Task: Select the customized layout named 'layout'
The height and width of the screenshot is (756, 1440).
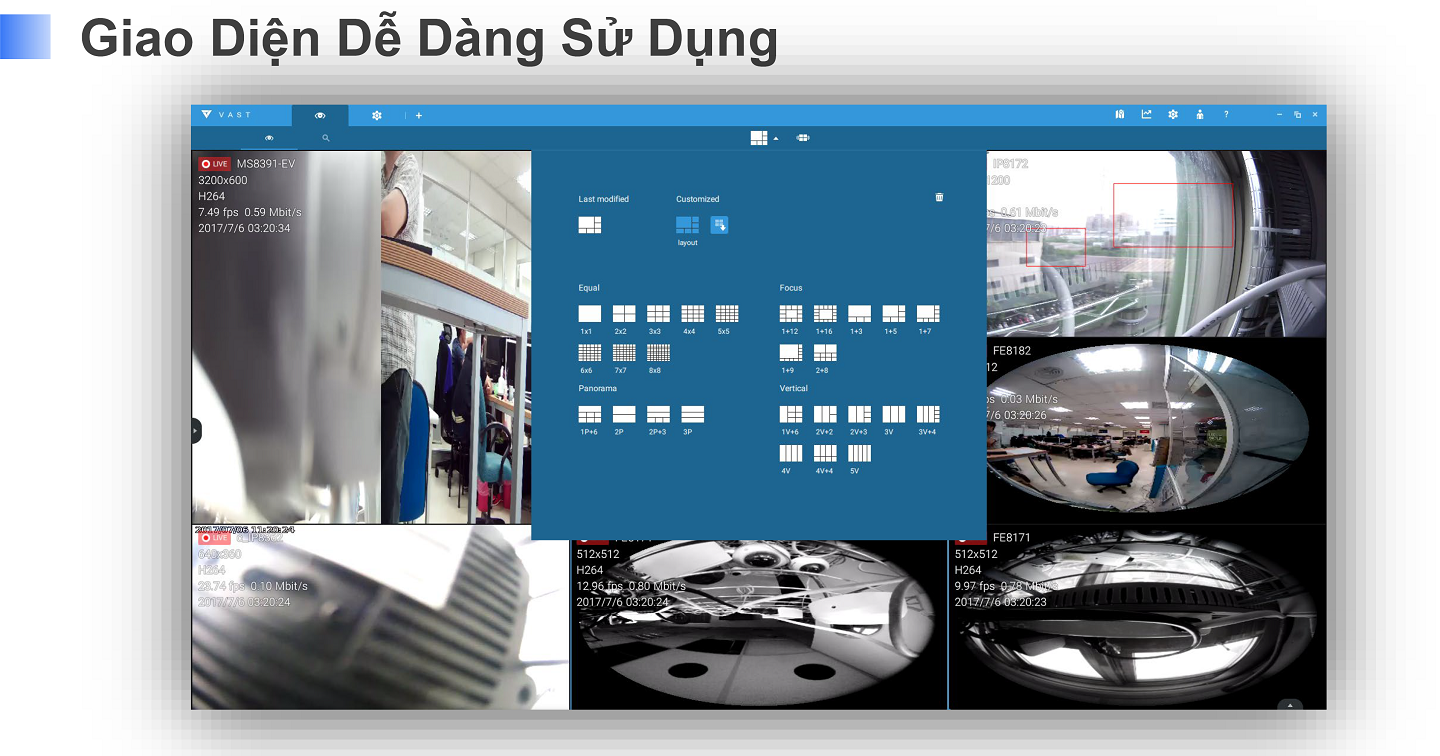Action: click(687, 225)
